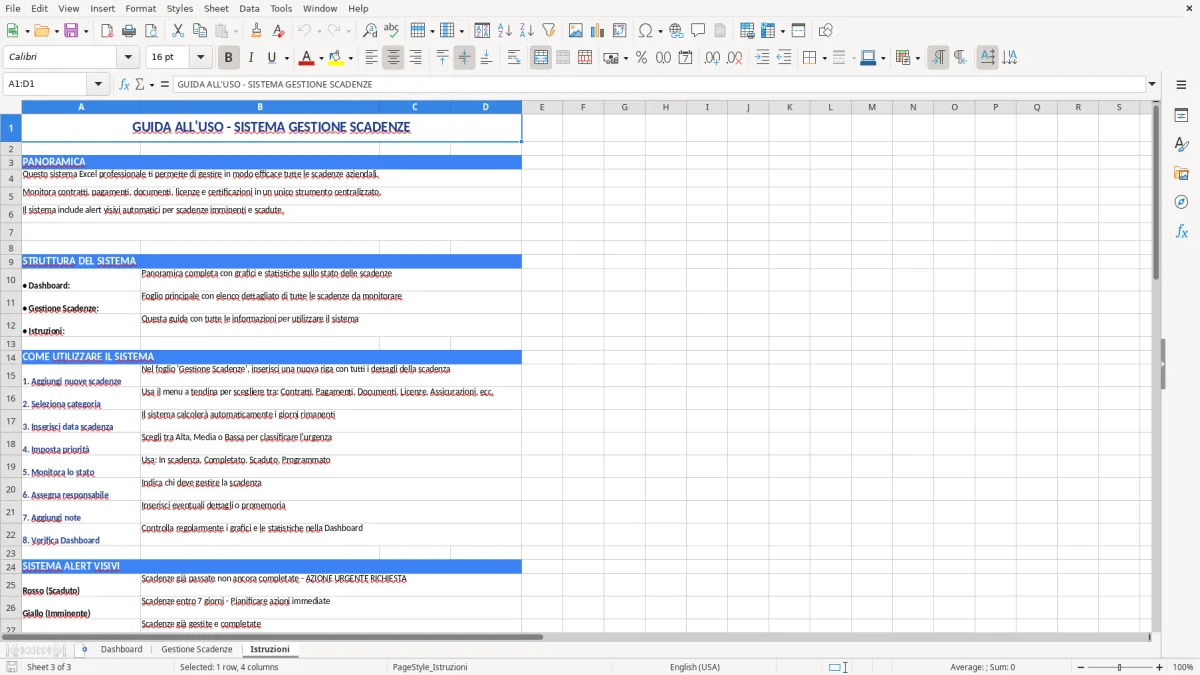Open sidebar Gallery icon
The width and height of the screenshot is (1200, 675).
(x=1181, y=173)
